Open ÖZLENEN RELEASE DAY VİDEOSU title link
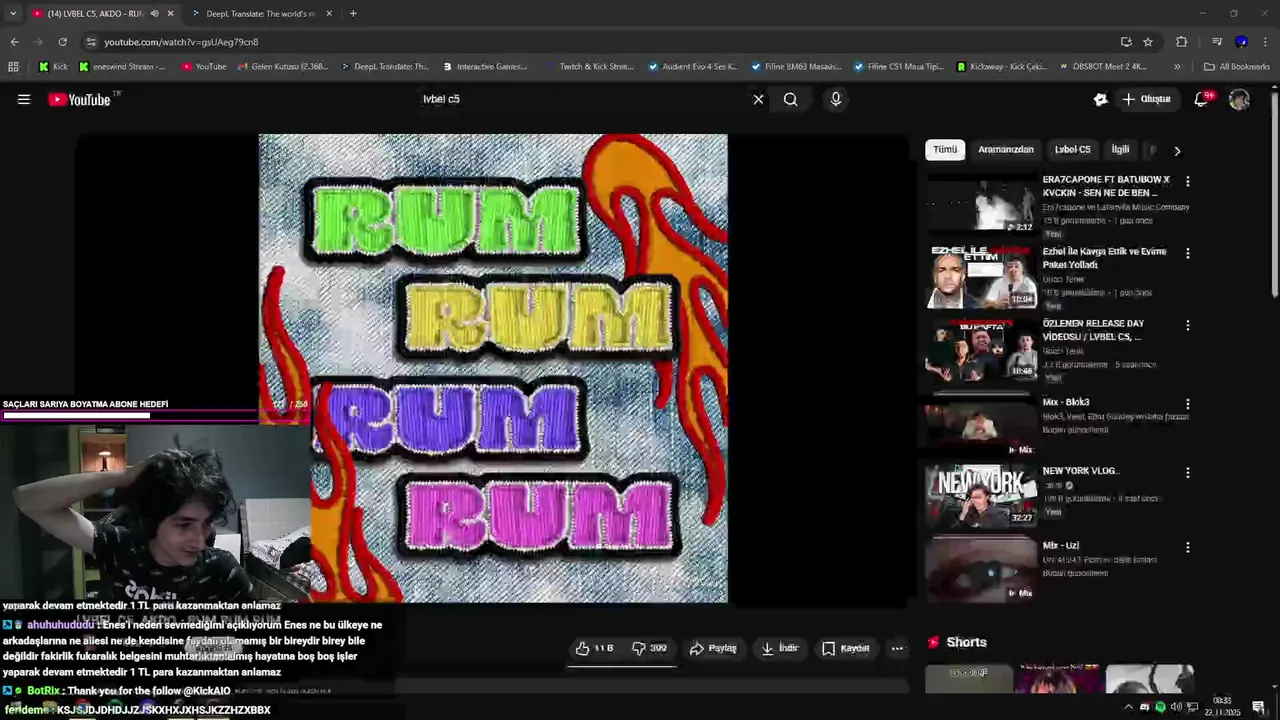The width and height of the screenshot is (1280, 720). [1093, 330]
